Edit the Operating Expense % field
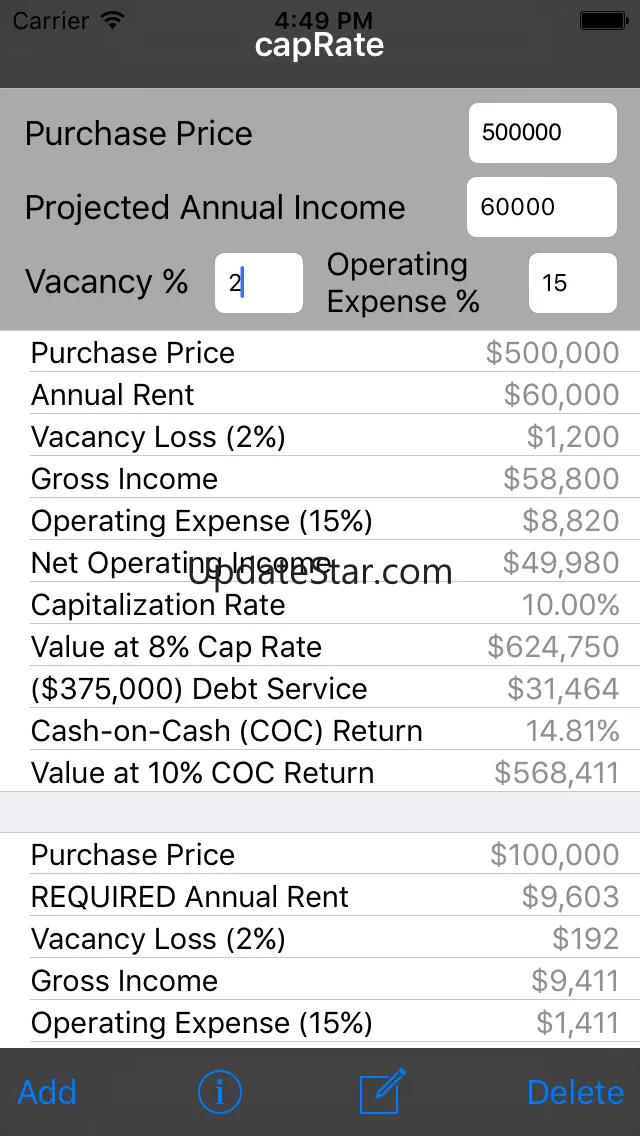Viewport: 640px width, 1136px height. 573,283
